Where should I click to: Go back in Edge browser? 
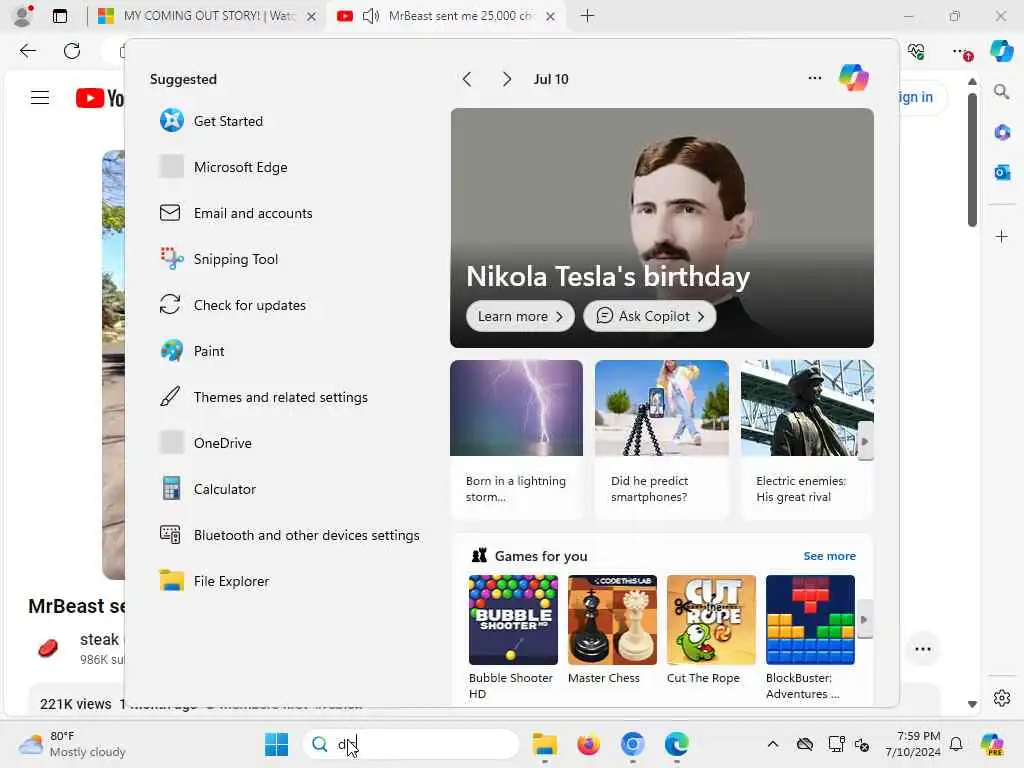(27, 51)
